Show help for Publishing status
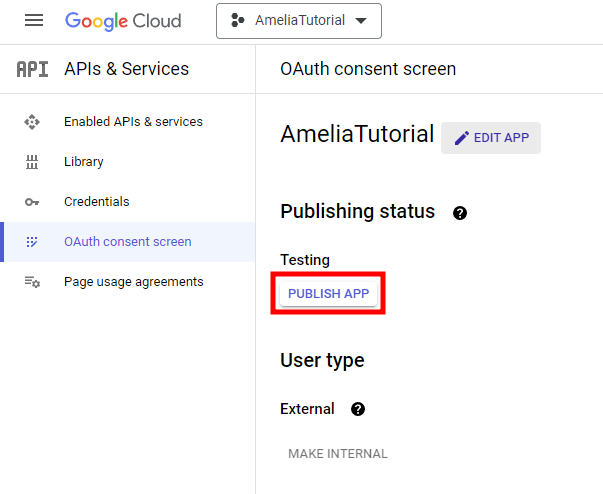This screenshot has height=494, width=603. pos(460,213)
